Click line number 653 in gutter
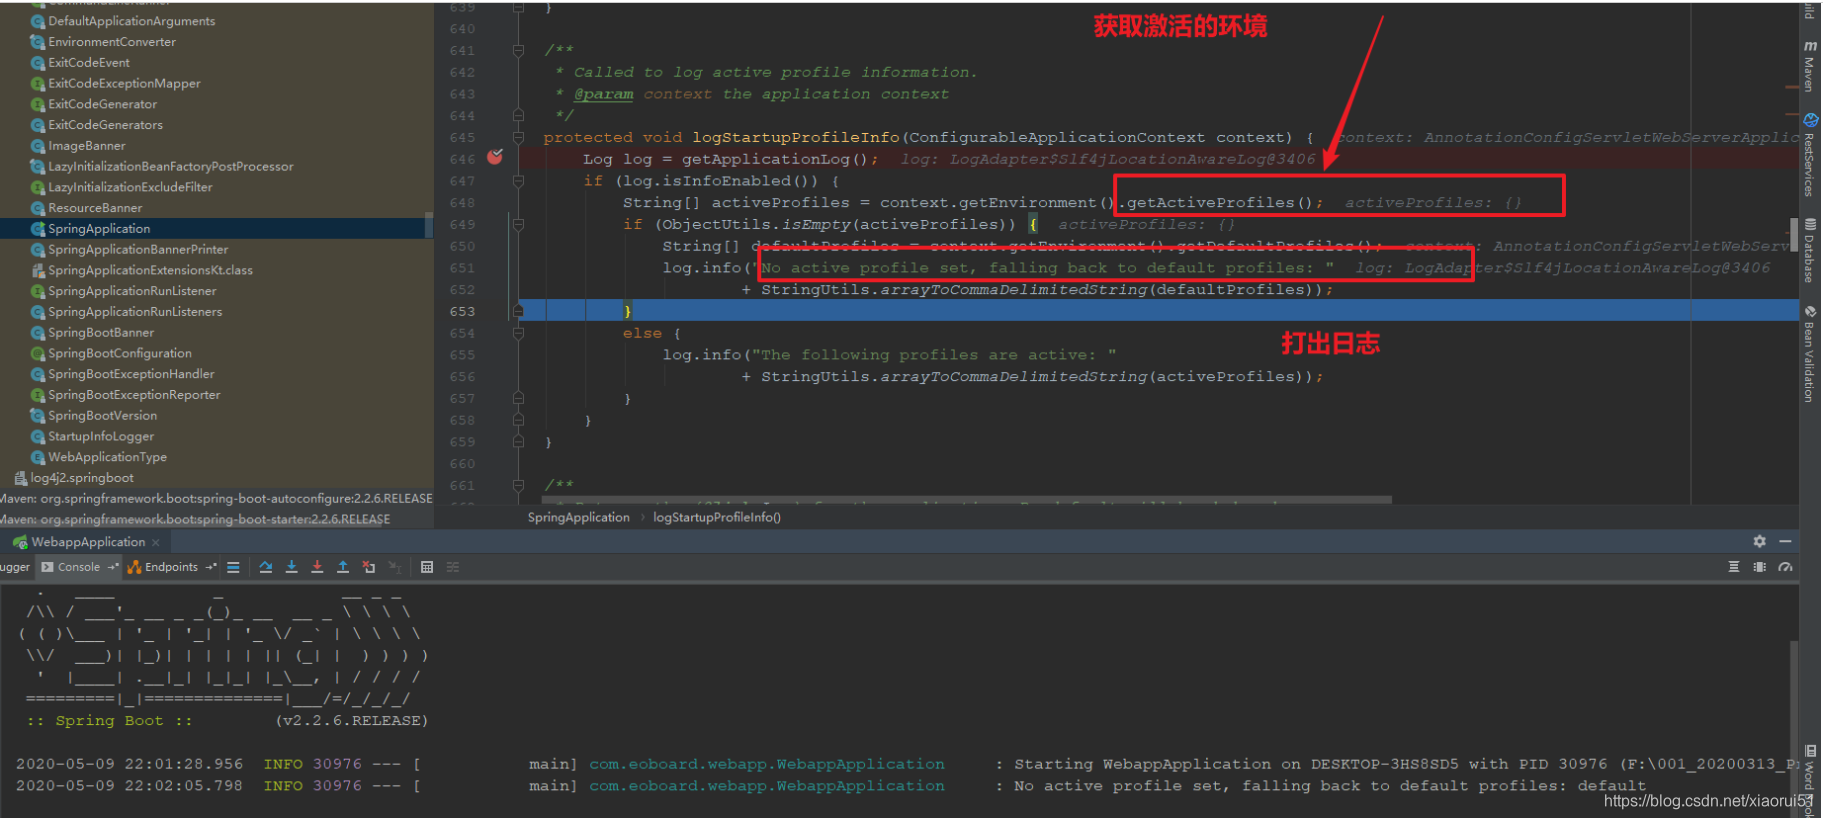Image resolution: width=1823 pixels, height=820 pixels. (462, 312)
